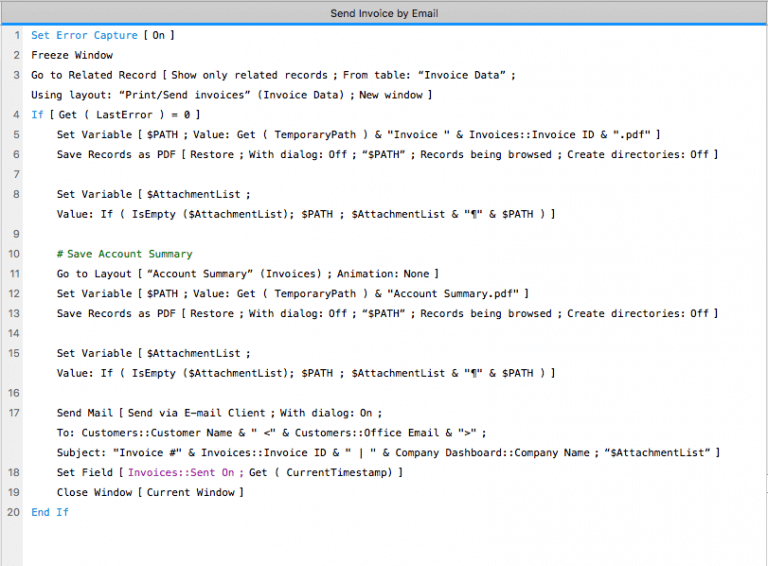Select the Set Field Invoices::Sent On step
768x566 pixels.
point(230,472)
